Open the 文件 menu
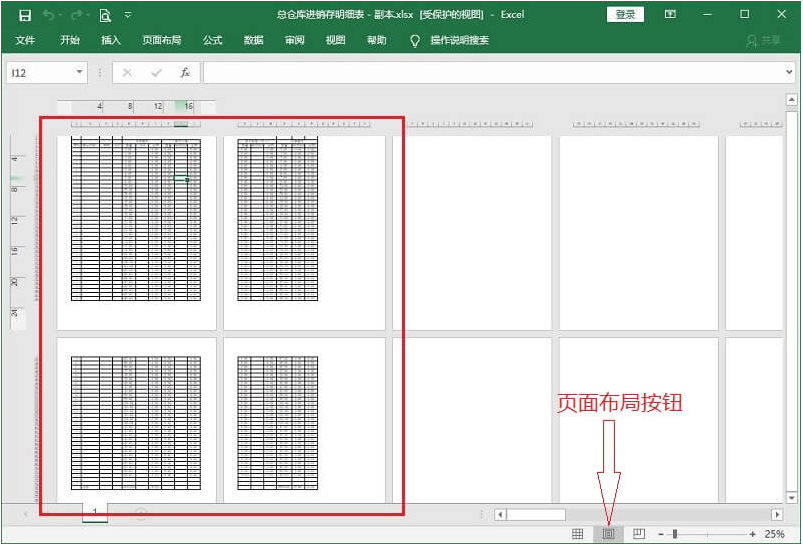Screen dimensions: 803x546 [x=25, y=40]
